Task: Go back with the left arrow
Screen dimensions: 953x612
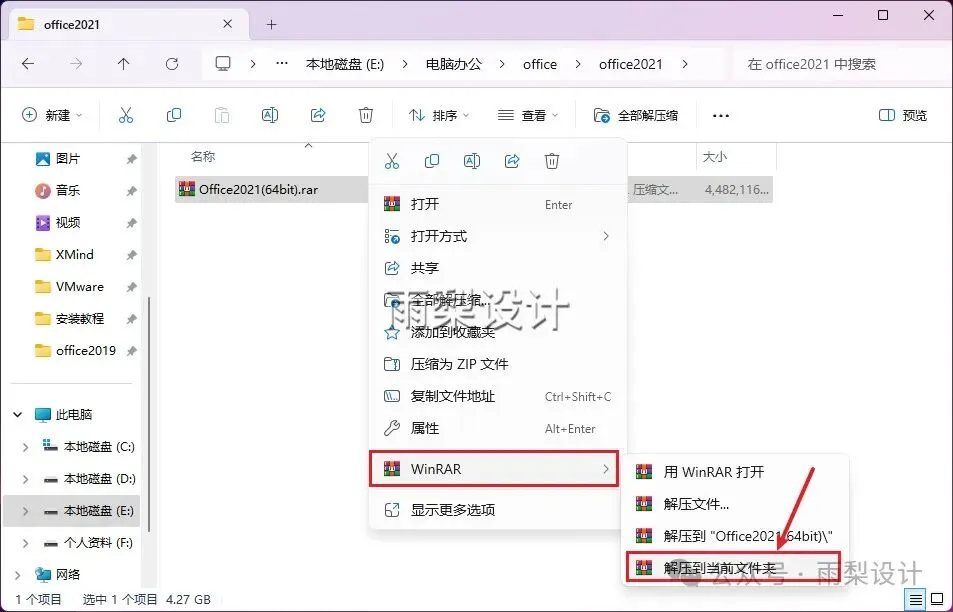Action: point(28,64)
